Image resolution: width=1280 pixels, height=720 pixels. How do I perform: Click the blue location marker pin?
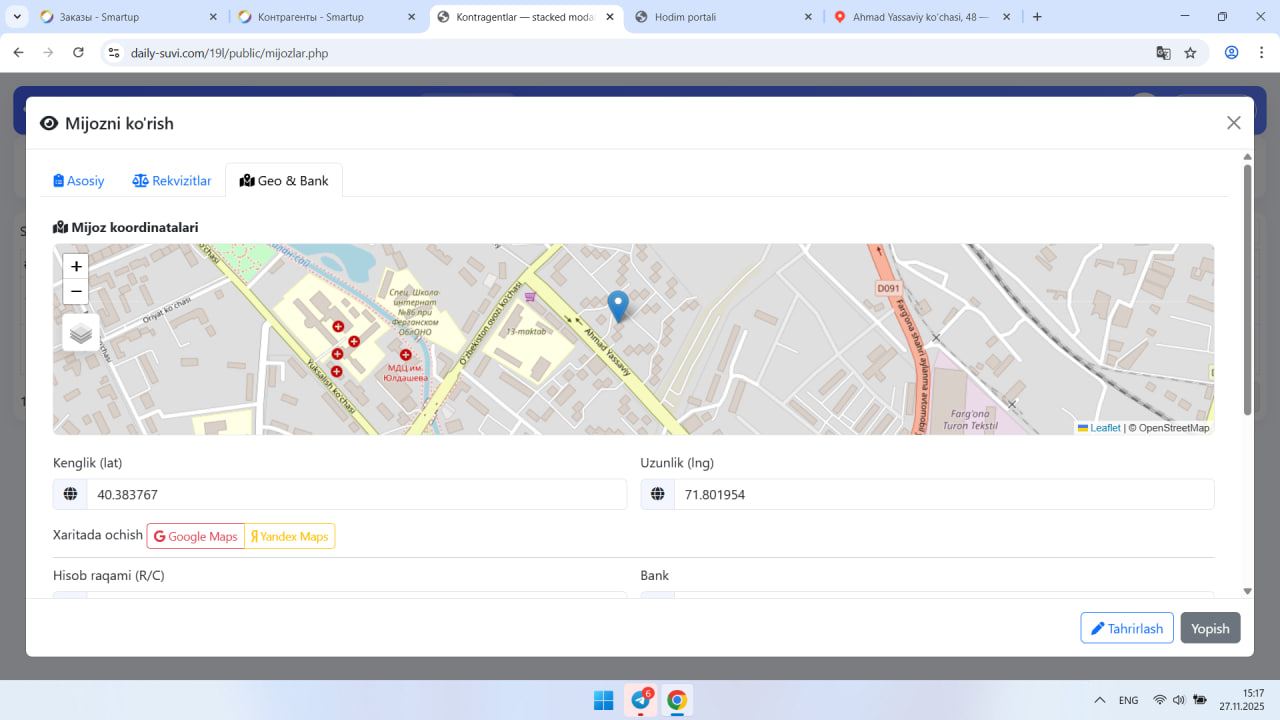(618, 304)
